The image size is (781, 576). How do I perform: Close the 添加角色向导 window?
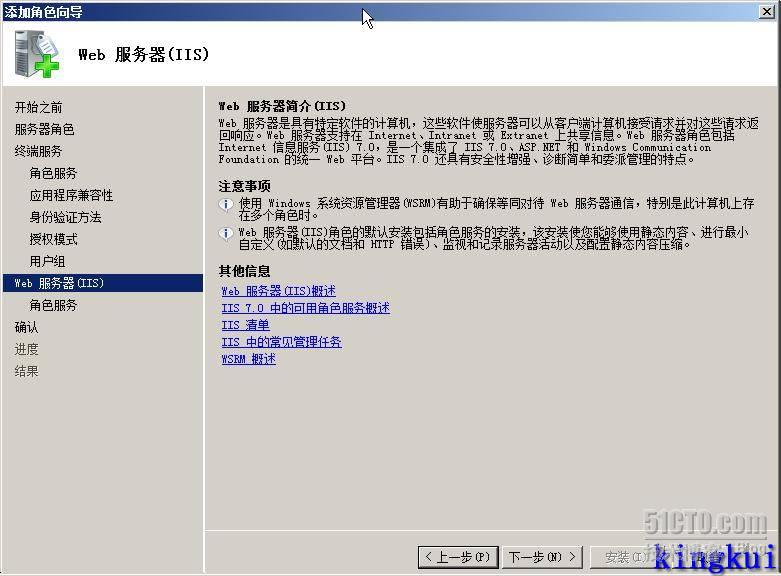coord(767,11)
